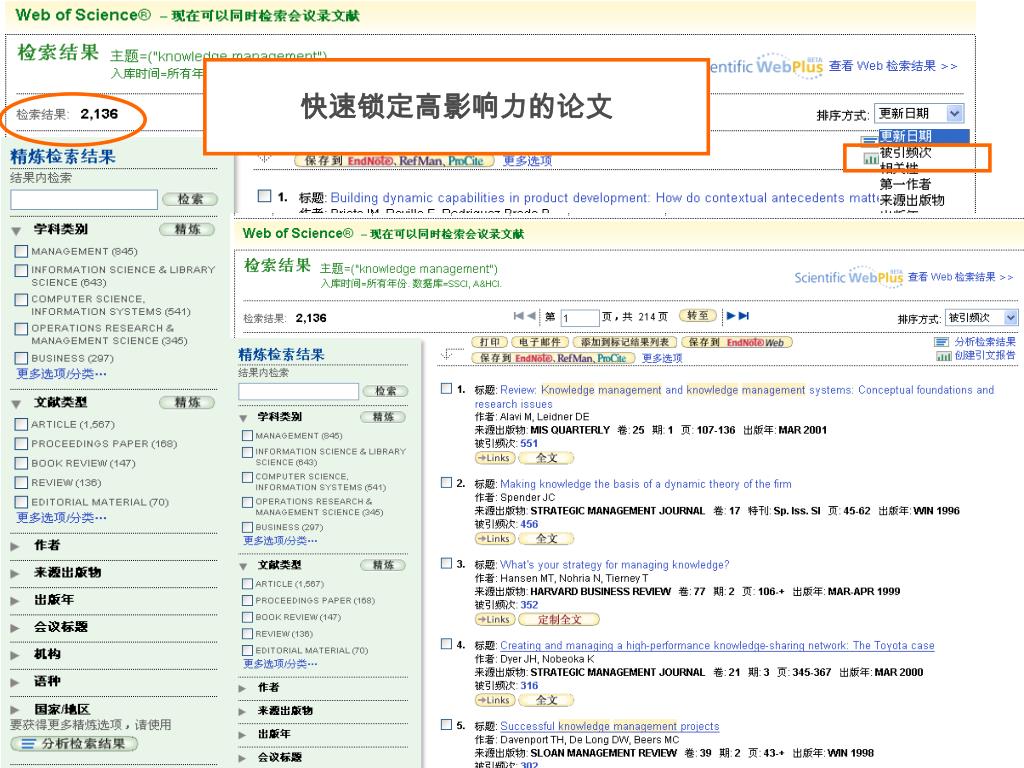This screenshot has width=1024, height=768.
Task: Expand 会议标题 section in back window
Action: point(15,628)
